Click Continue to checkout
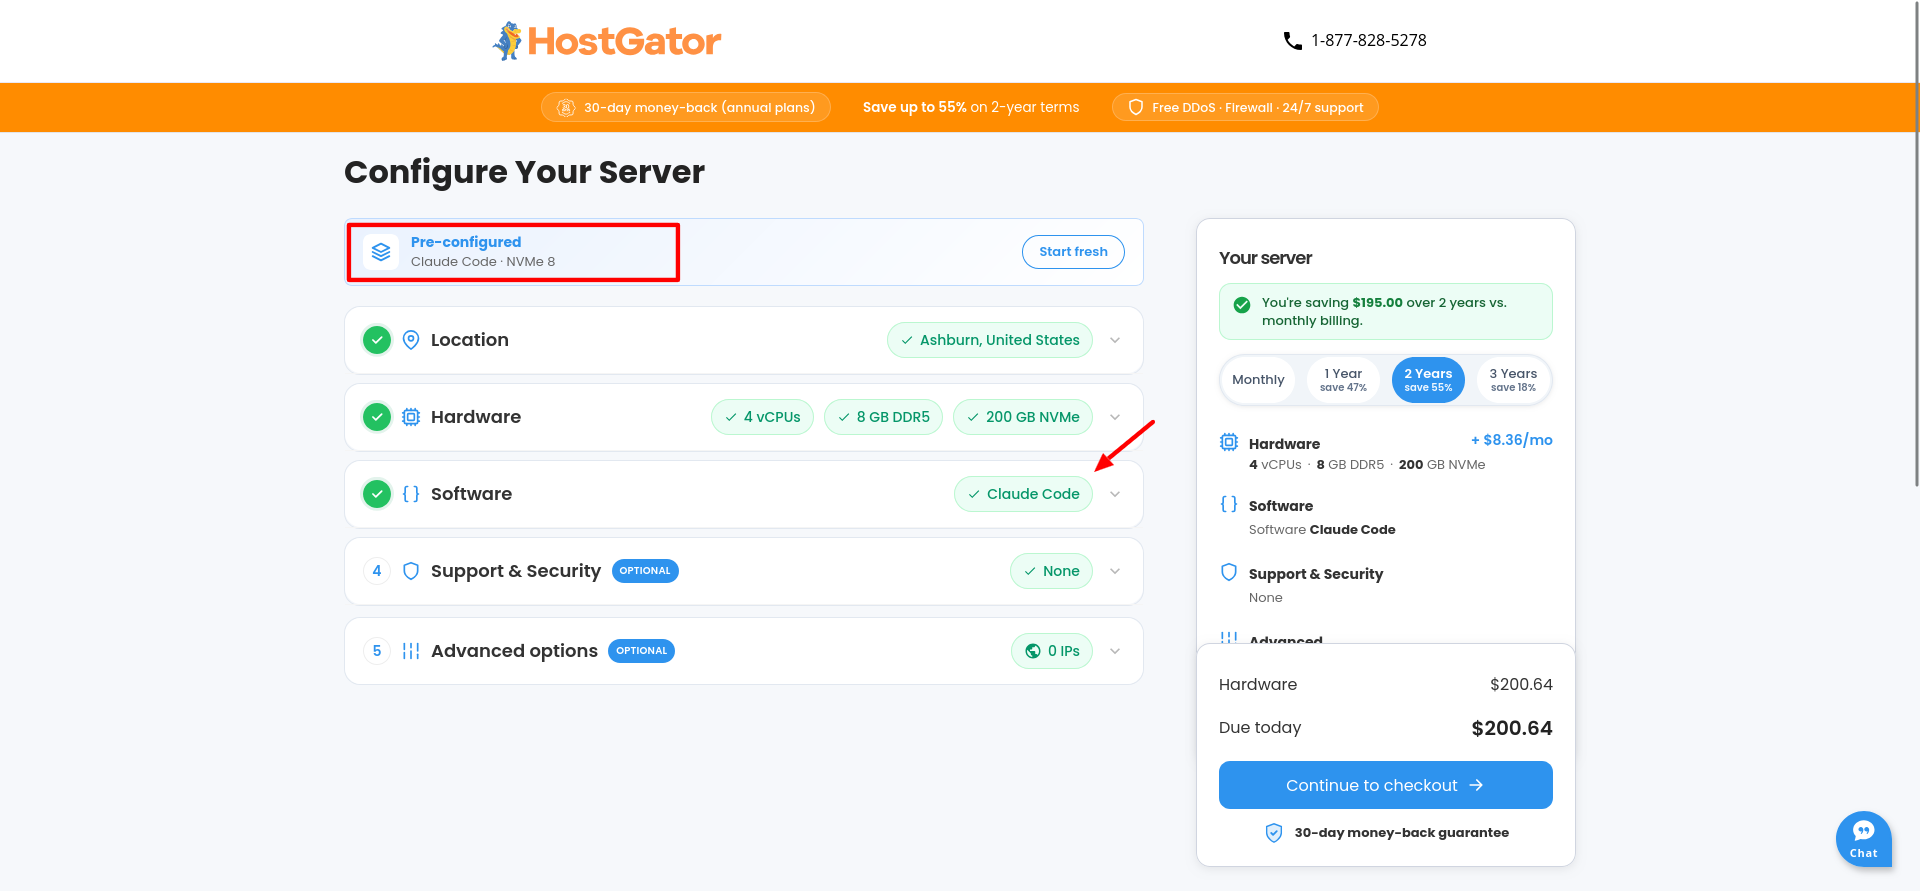The width and height of the screenshot is (1920, 891). point(1385,785)
